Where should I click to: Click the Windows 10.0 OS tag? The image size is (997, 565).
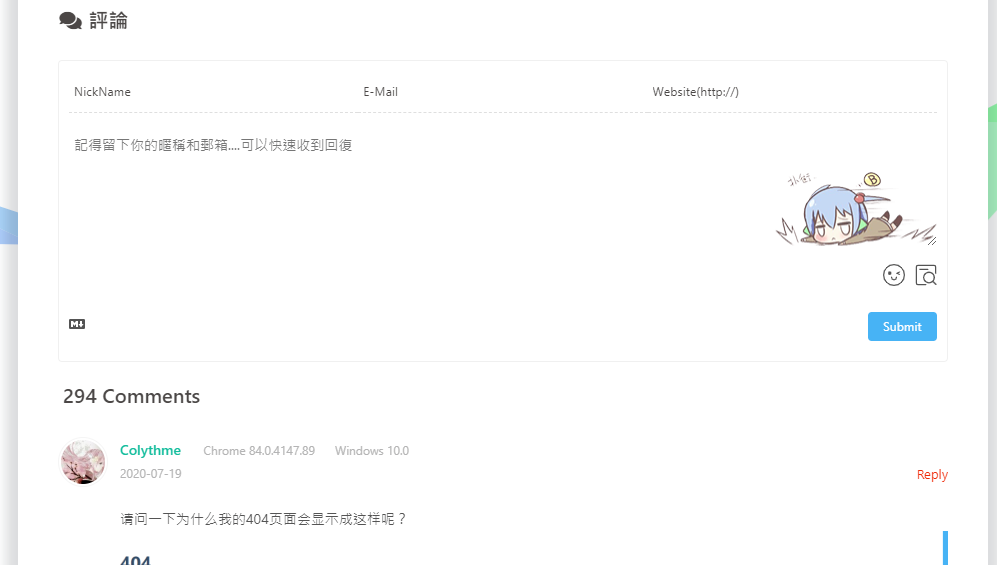(x=372, y=451)
